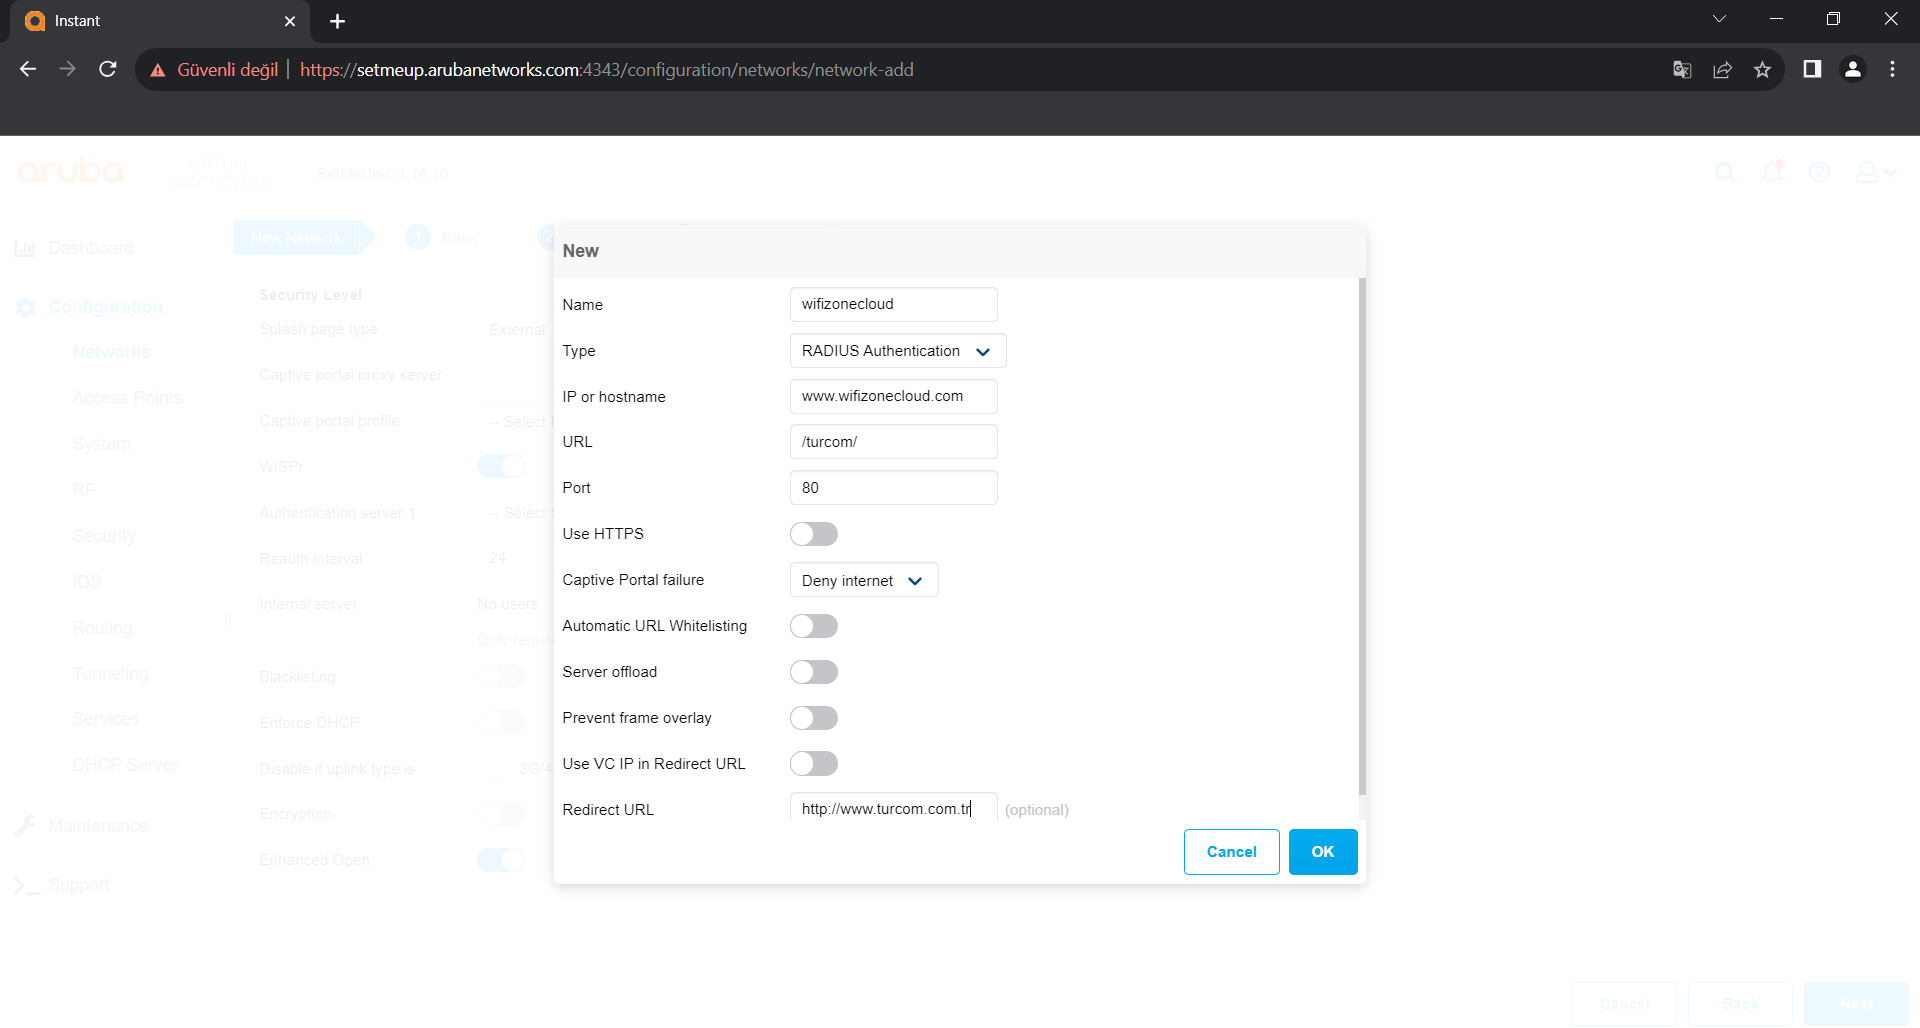1920x1028 pixels.
Task: Click the browser back arrow icon
Action: pos(28,69)
